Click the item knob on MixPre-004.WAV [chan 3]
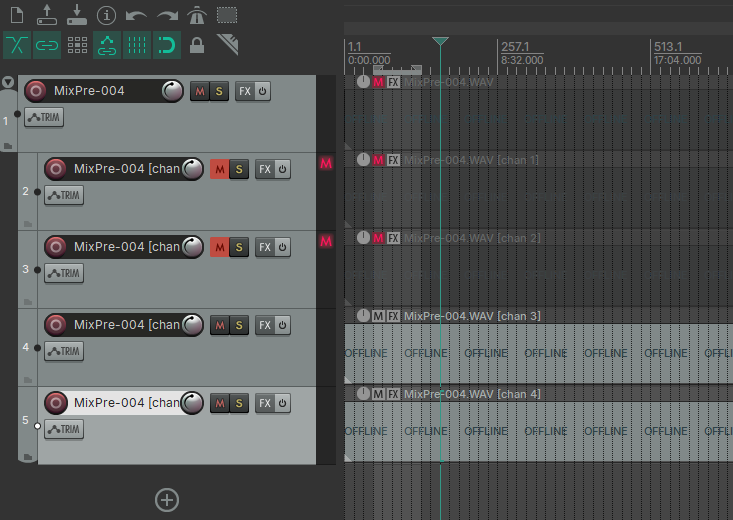This screenshot has height=520, width=733. coord(363,316)
